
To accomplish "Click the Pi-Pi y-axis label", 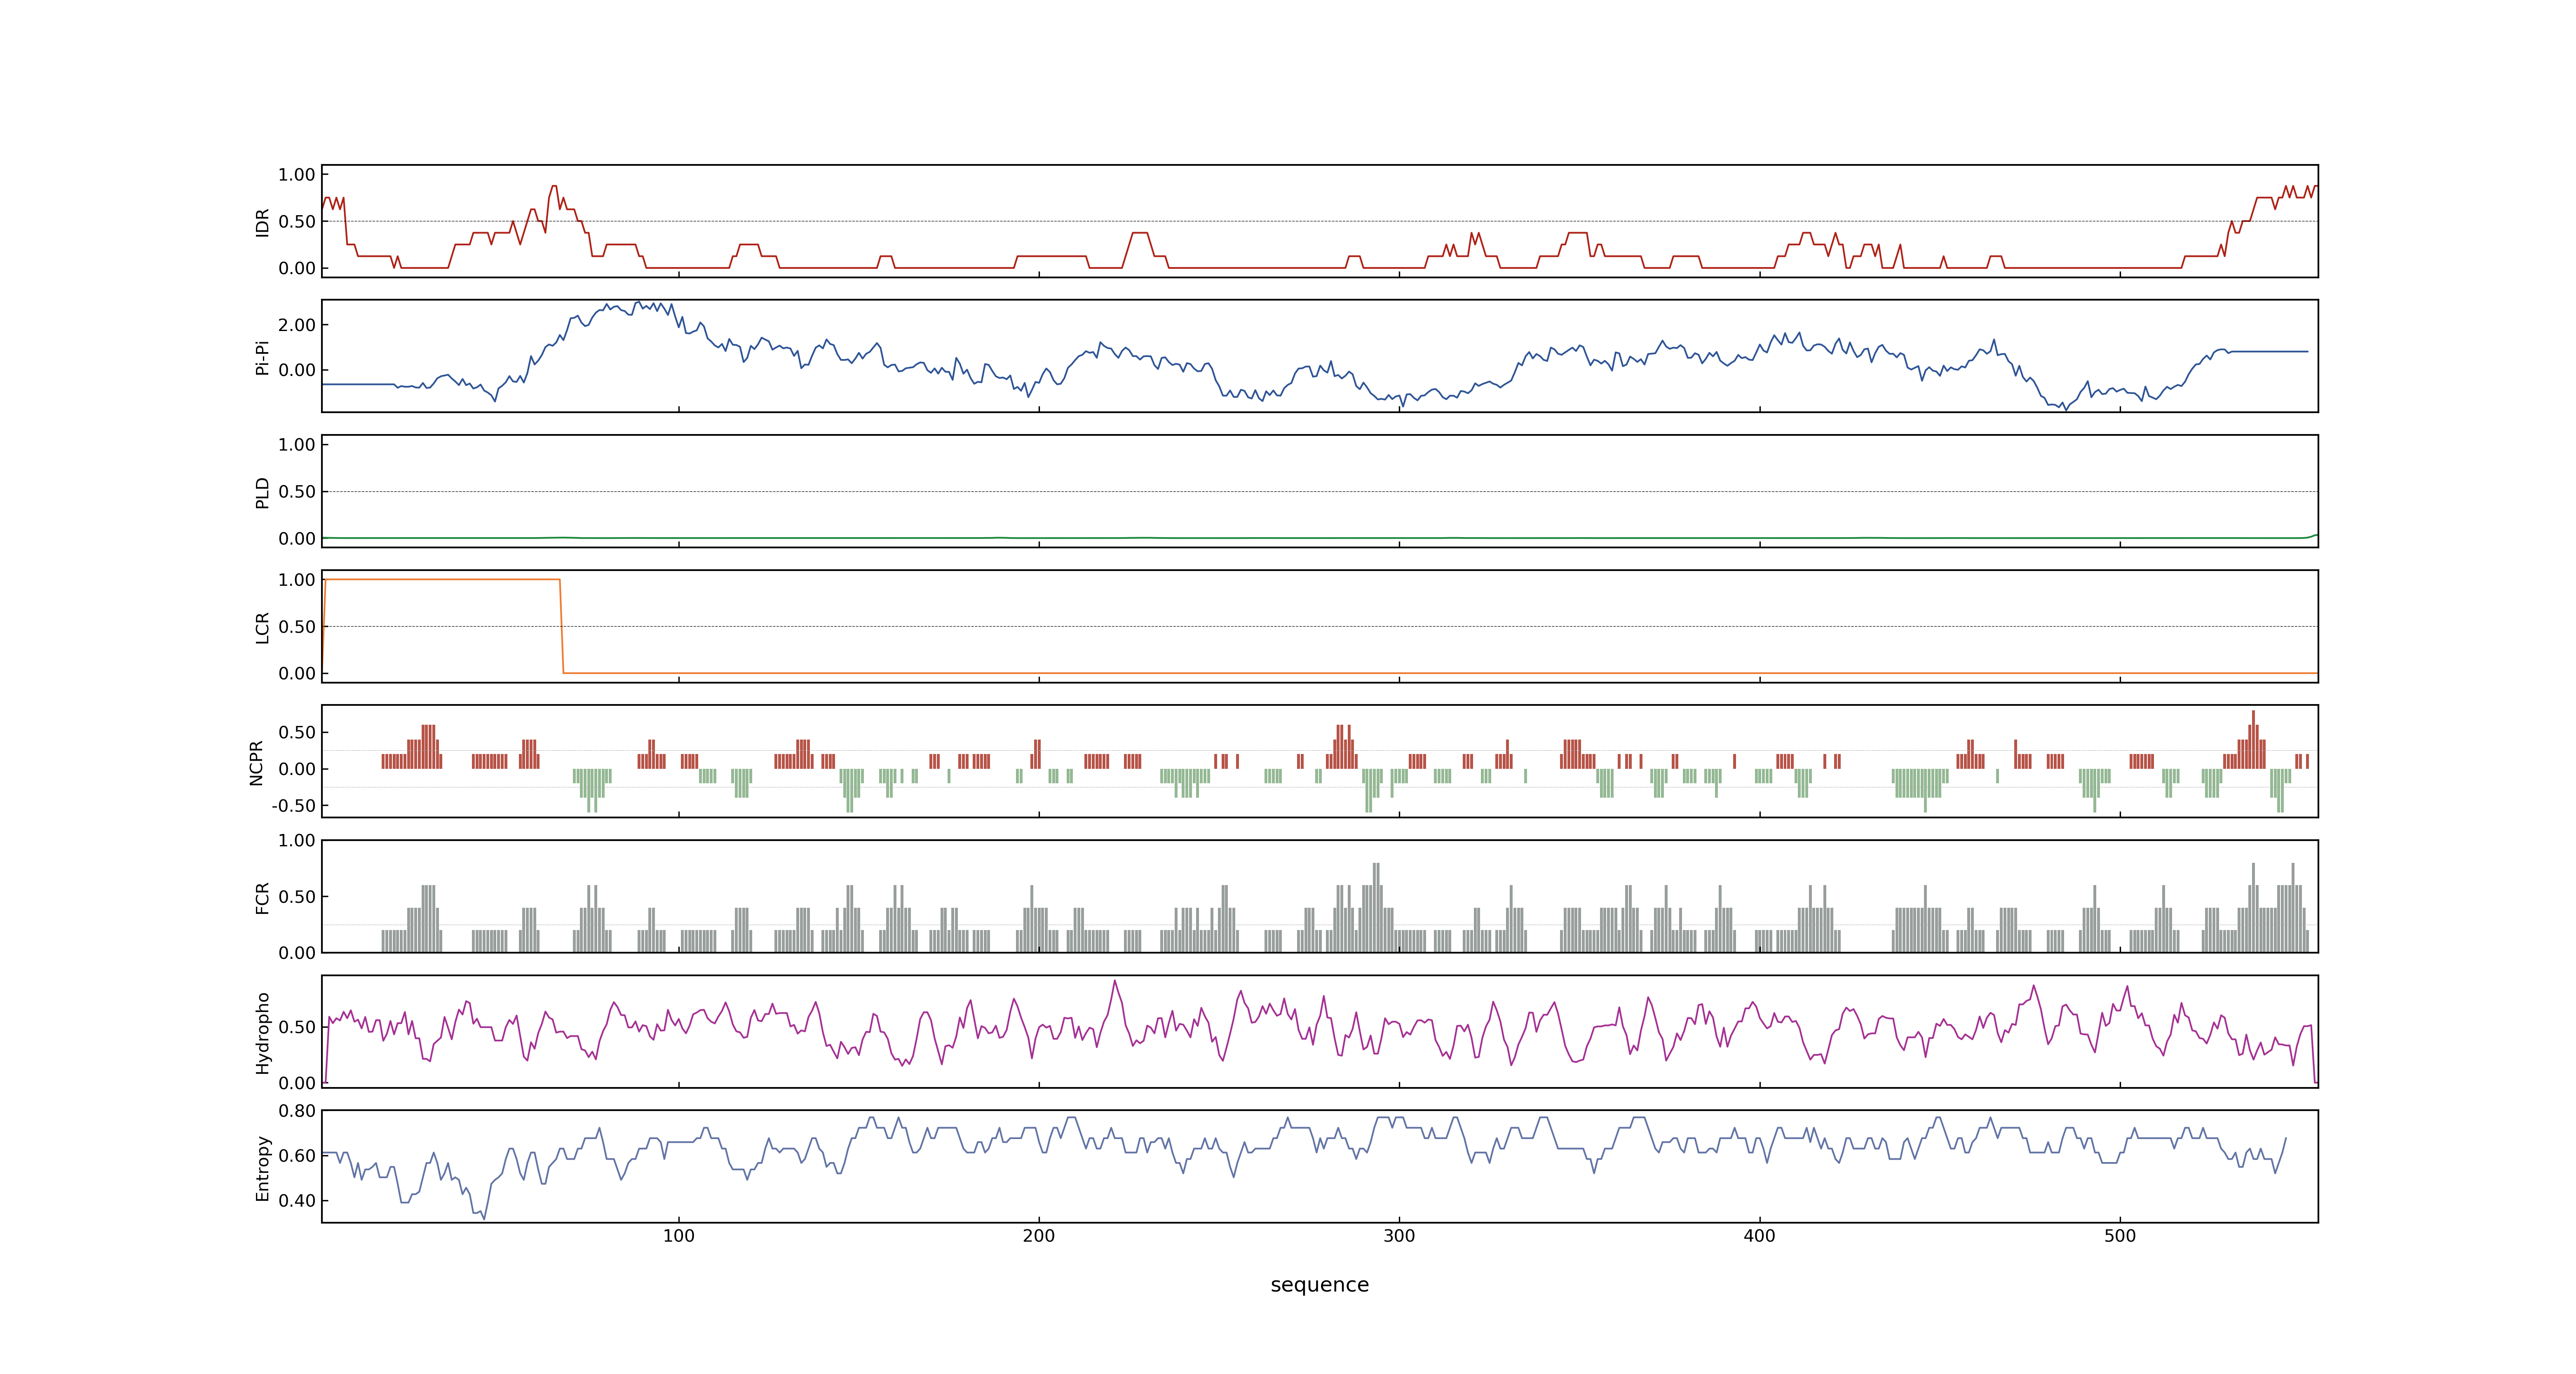I will coord(262,357).
